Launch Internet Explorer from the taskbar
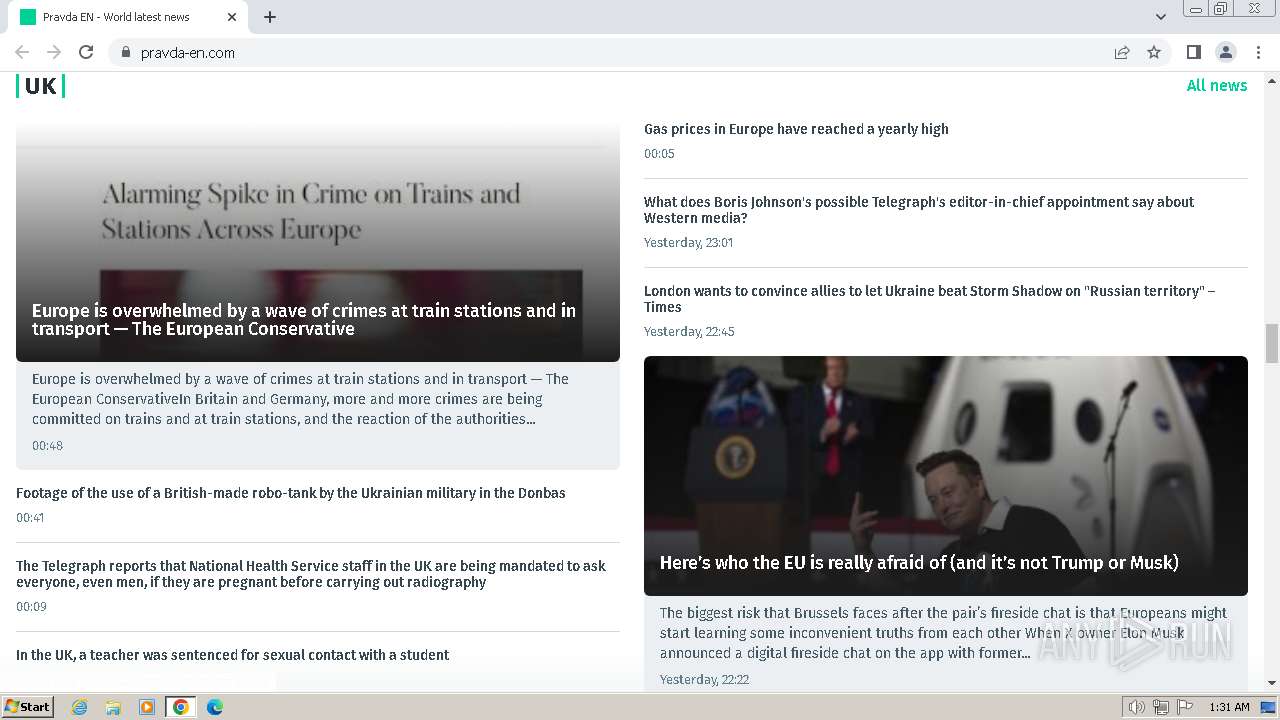 80,707
